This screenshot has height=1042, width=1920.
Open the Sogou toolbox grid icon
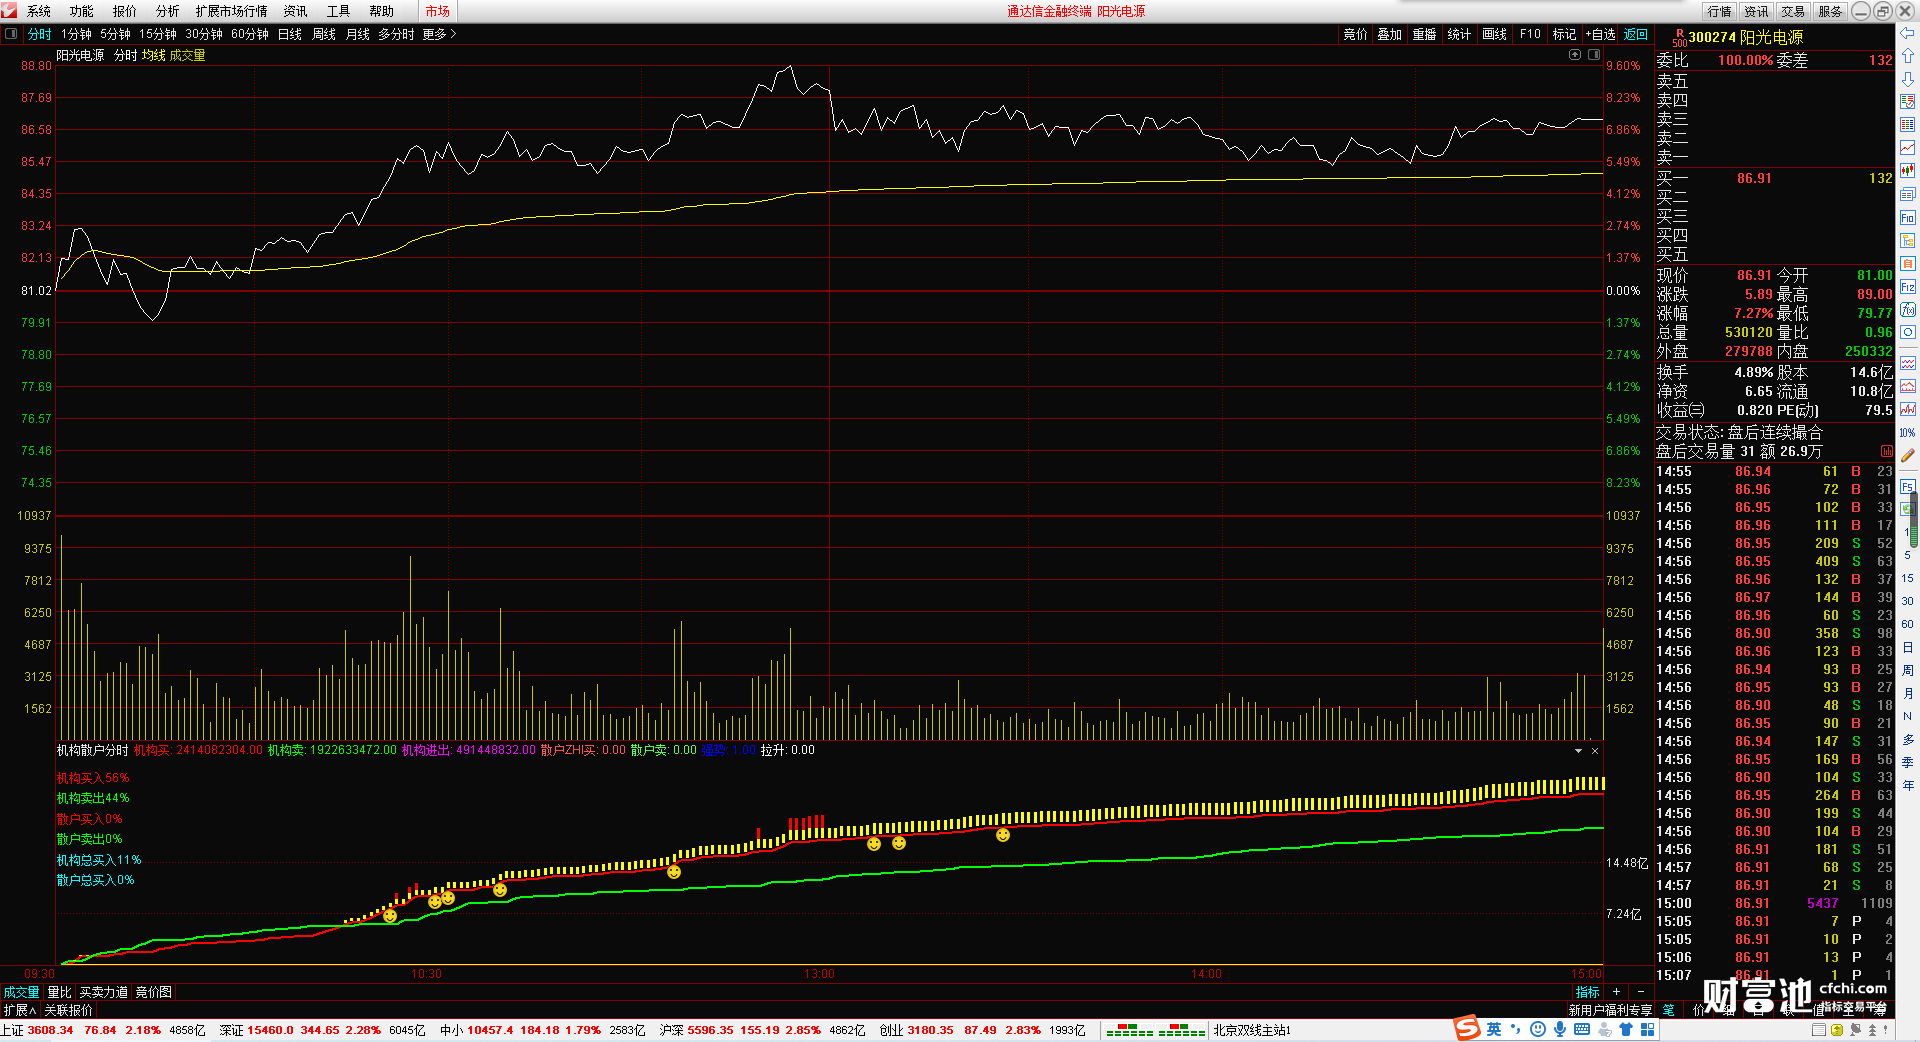click(x=1647, y=1029)
